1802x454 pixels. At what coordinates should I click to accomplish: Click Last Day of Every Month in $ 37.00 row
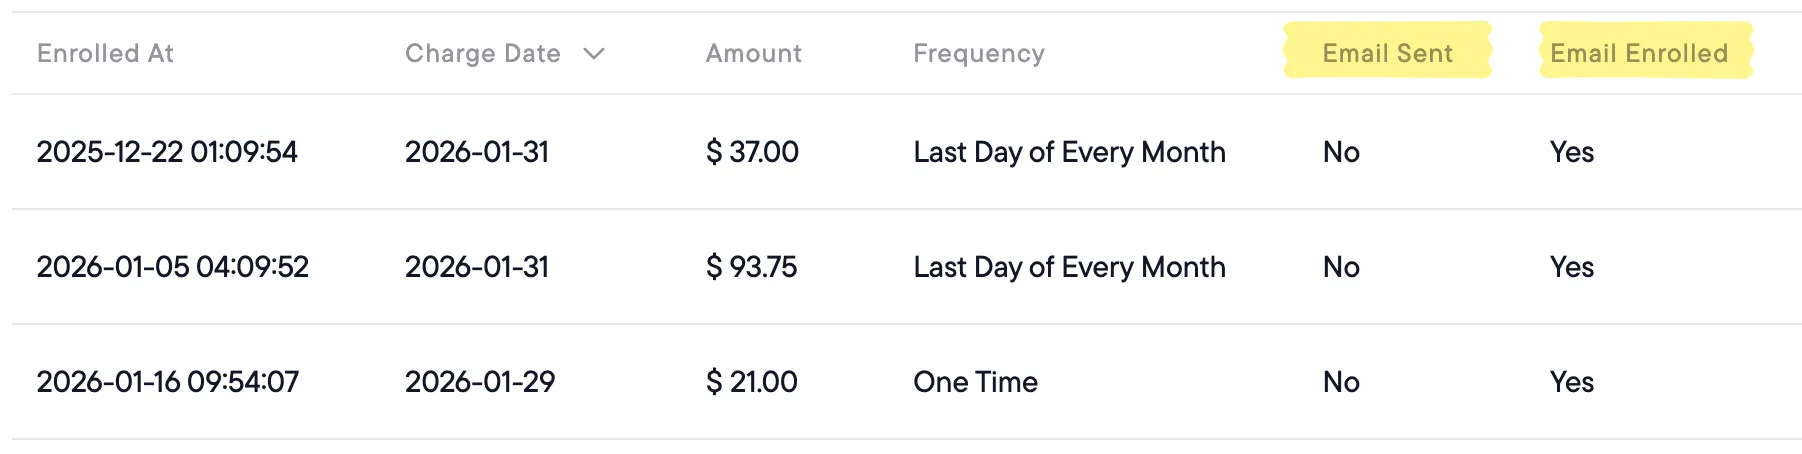(x=1069, y=152)
